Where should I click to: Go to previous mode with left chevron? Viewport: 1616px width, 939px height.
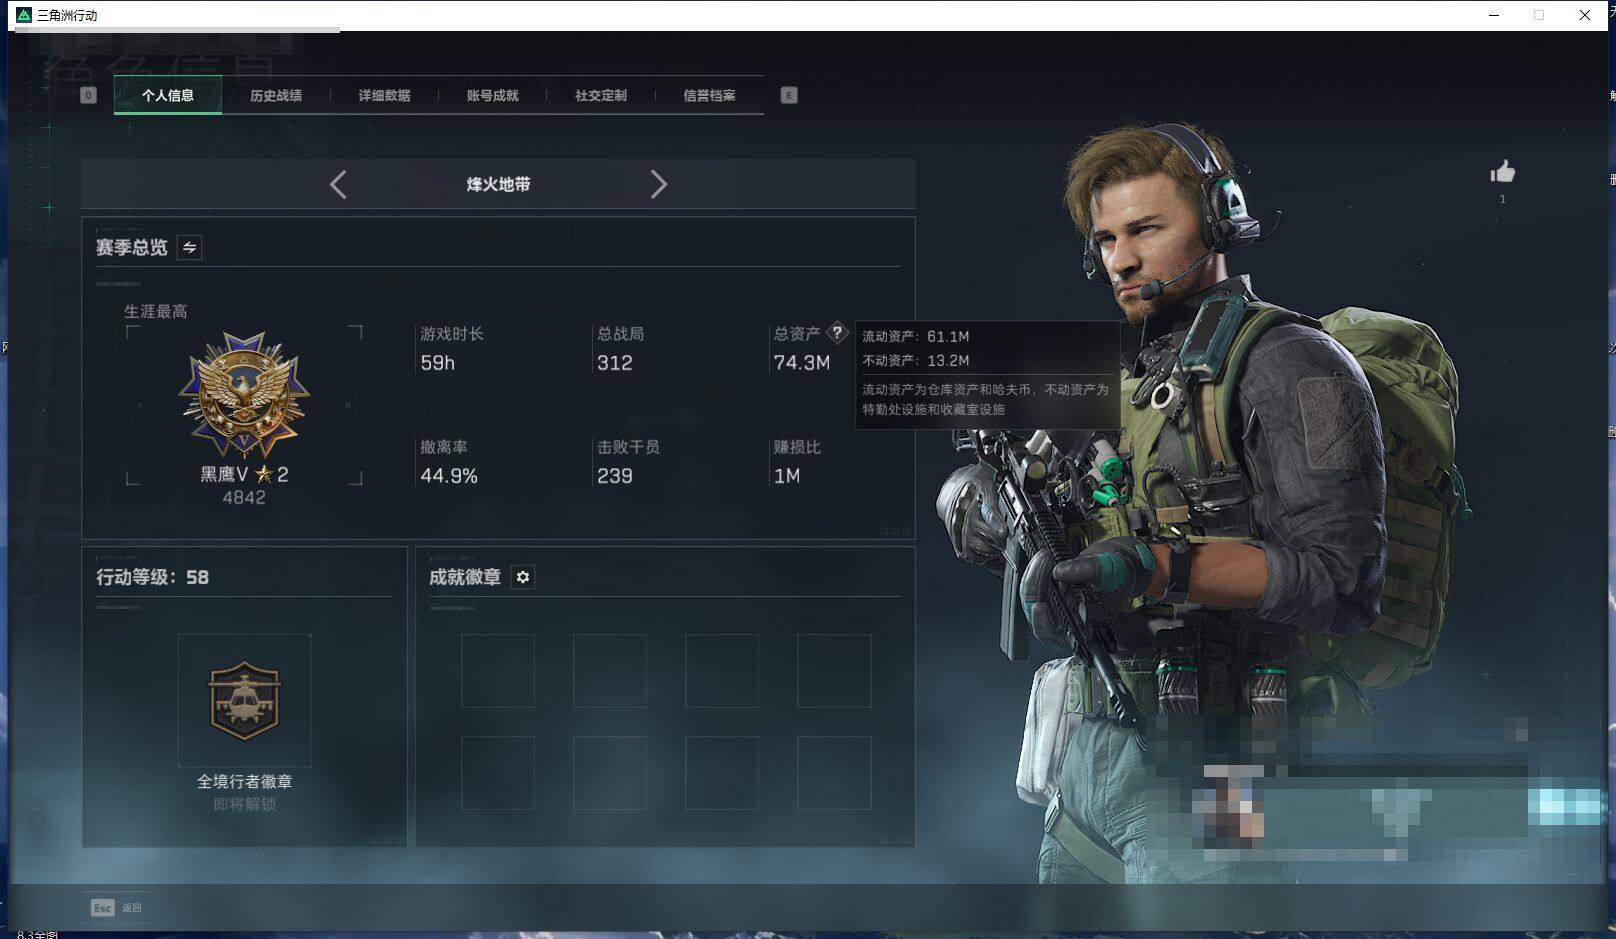tap(338, 184)
